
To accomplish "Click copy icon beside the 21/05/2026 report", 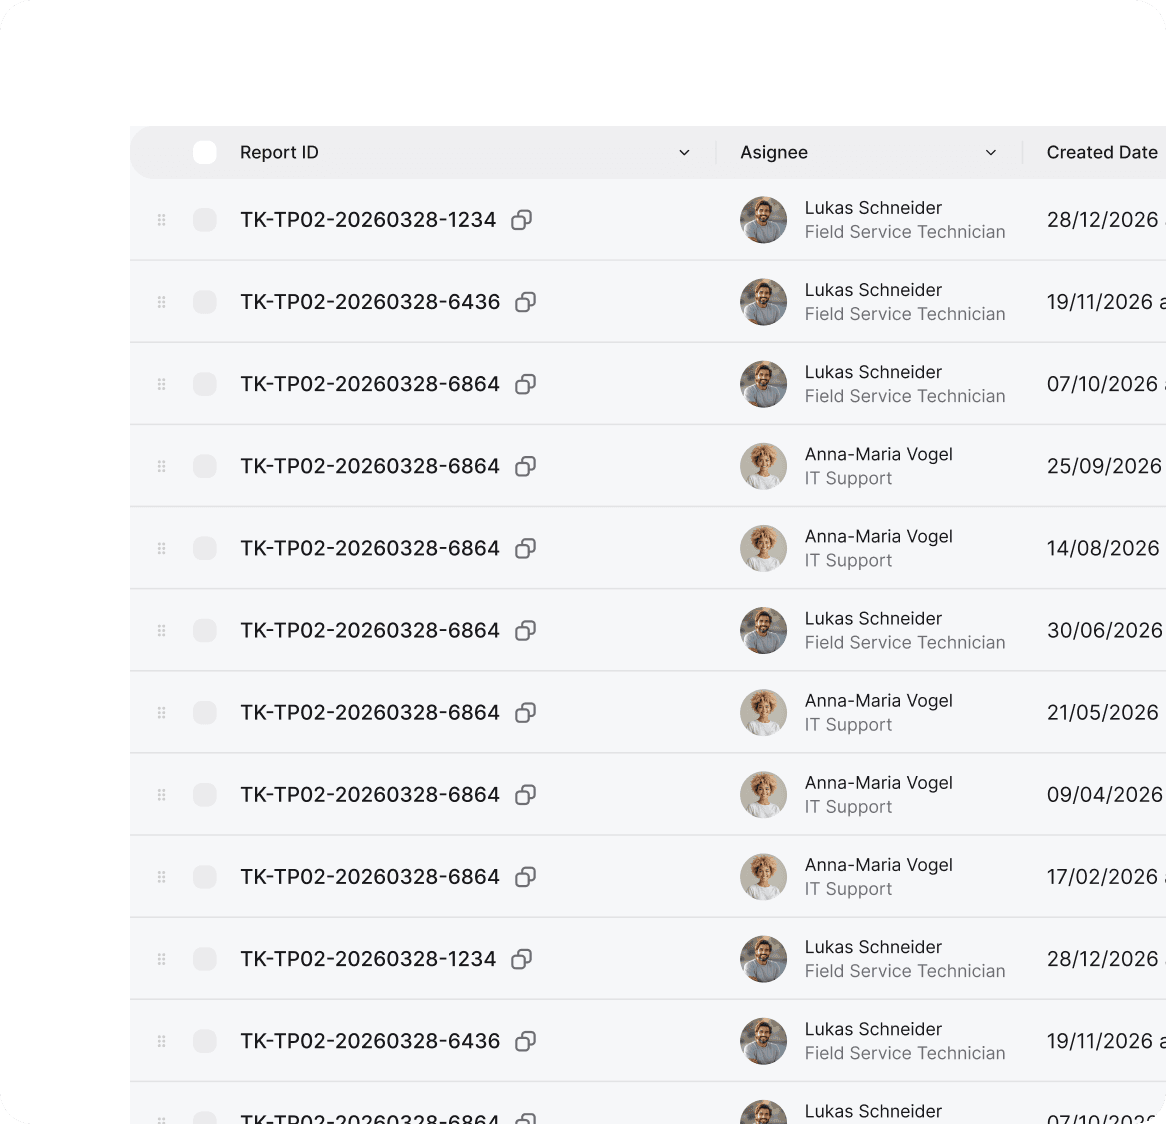I will pos(525,713).
